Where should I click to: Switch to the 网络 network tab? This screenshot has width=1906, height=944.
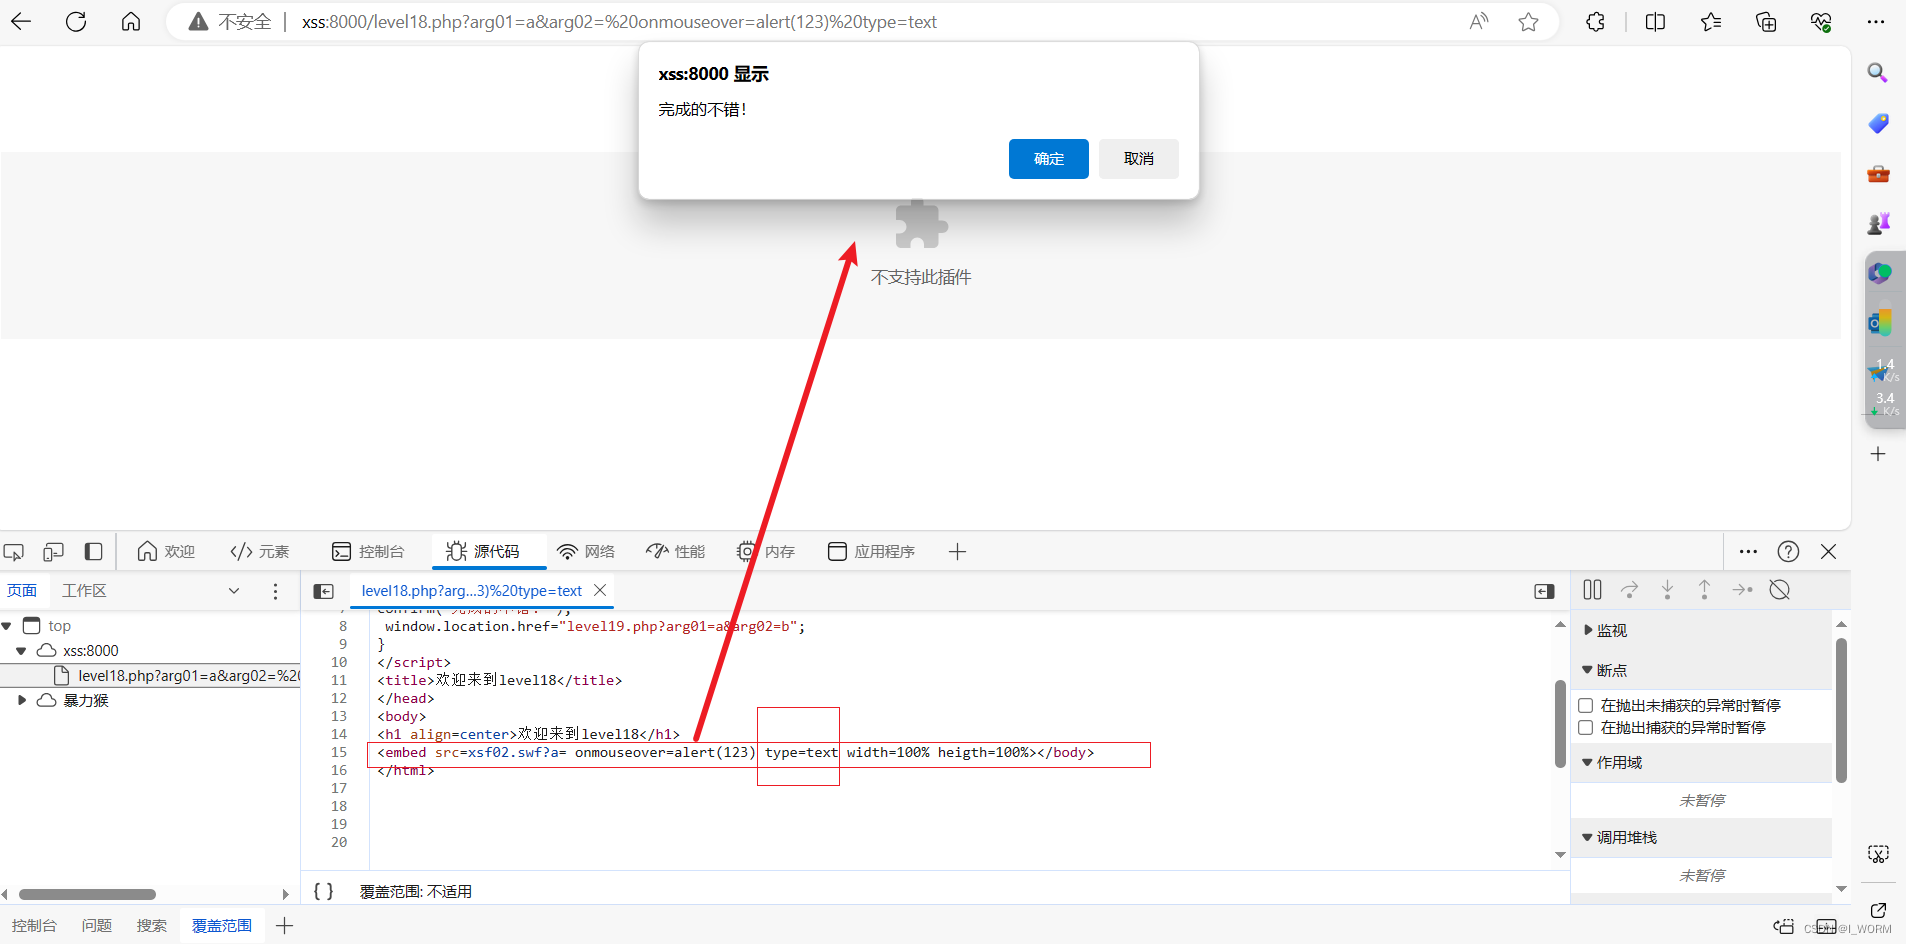point(586,552)
